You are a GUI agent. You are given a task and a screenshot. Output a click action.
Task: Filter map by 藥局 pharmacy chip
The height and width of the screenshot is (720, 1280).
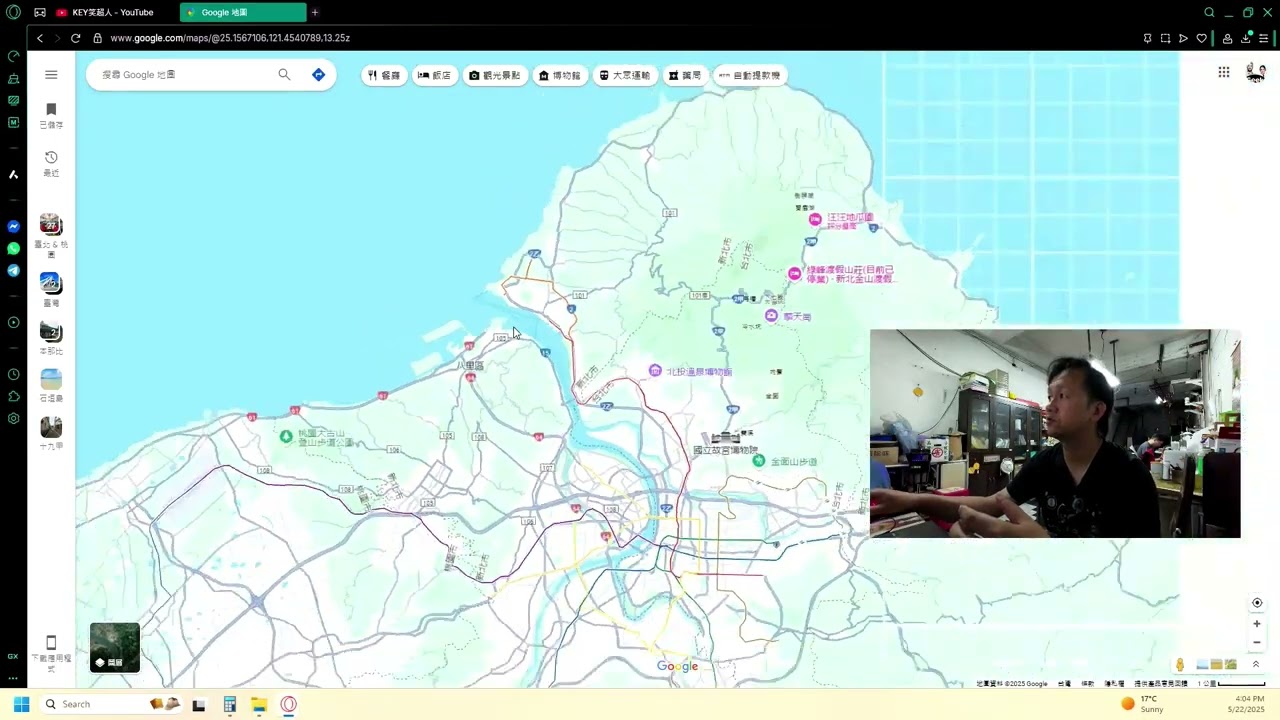[685, 75]
